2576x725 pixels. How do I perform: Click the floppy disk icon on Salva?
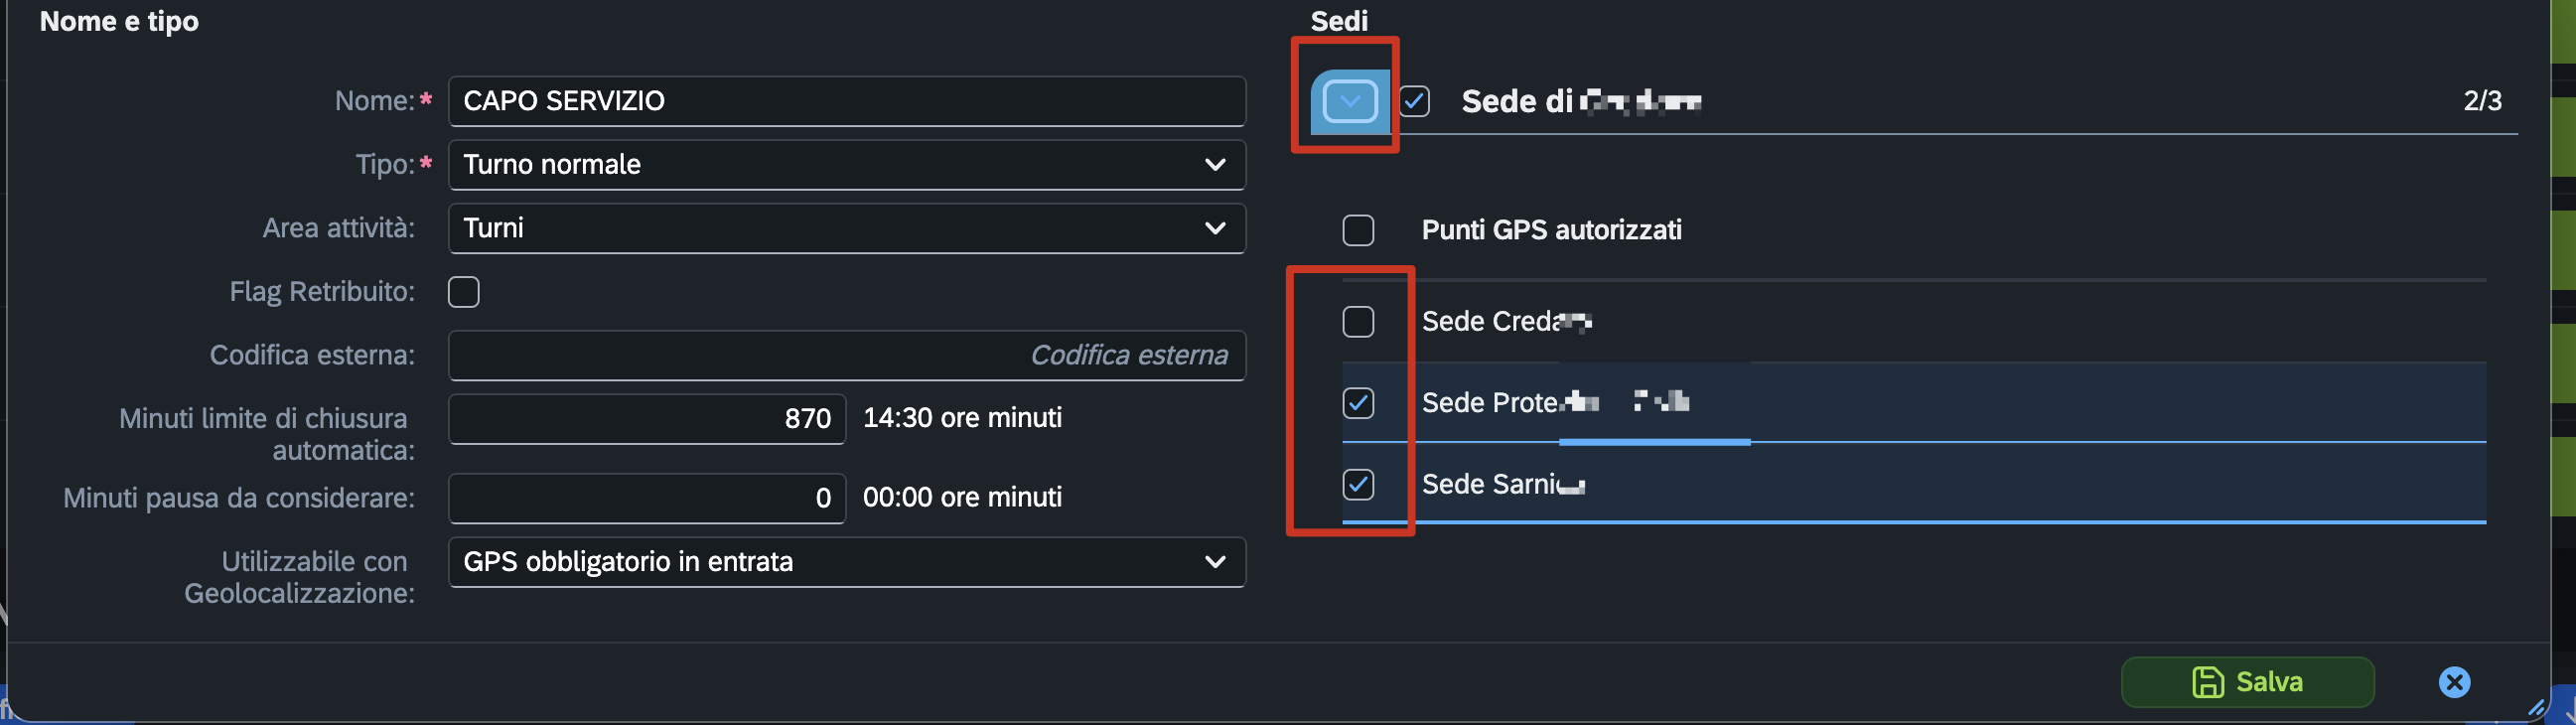click(2208, 682)
